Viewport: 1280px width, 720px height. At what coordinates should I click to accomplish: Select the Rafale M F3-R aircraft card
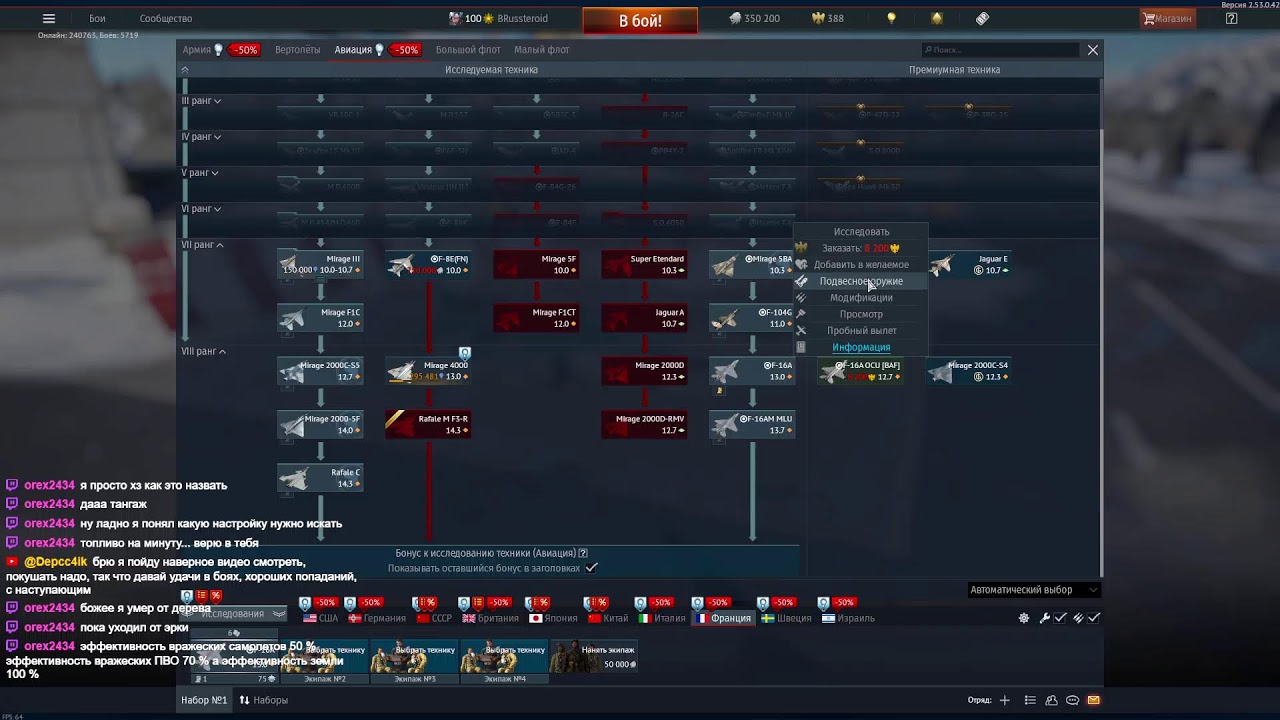(x=428, y=424)
